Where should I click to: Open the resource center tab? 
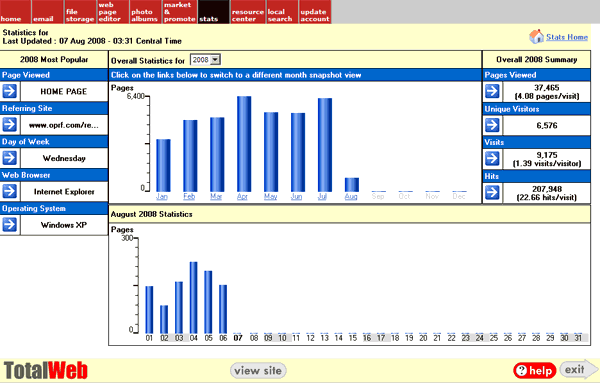(248, 12)
